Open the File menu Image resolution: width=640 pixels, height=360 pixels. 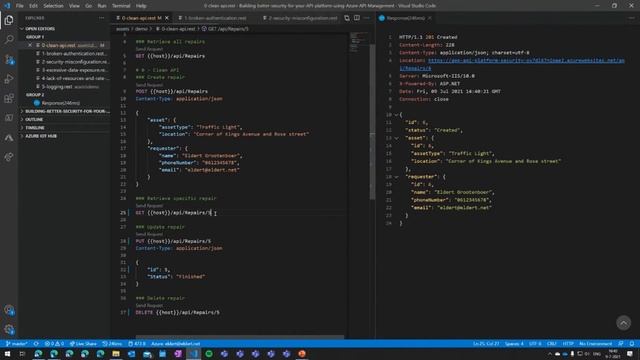click(19, 6)
